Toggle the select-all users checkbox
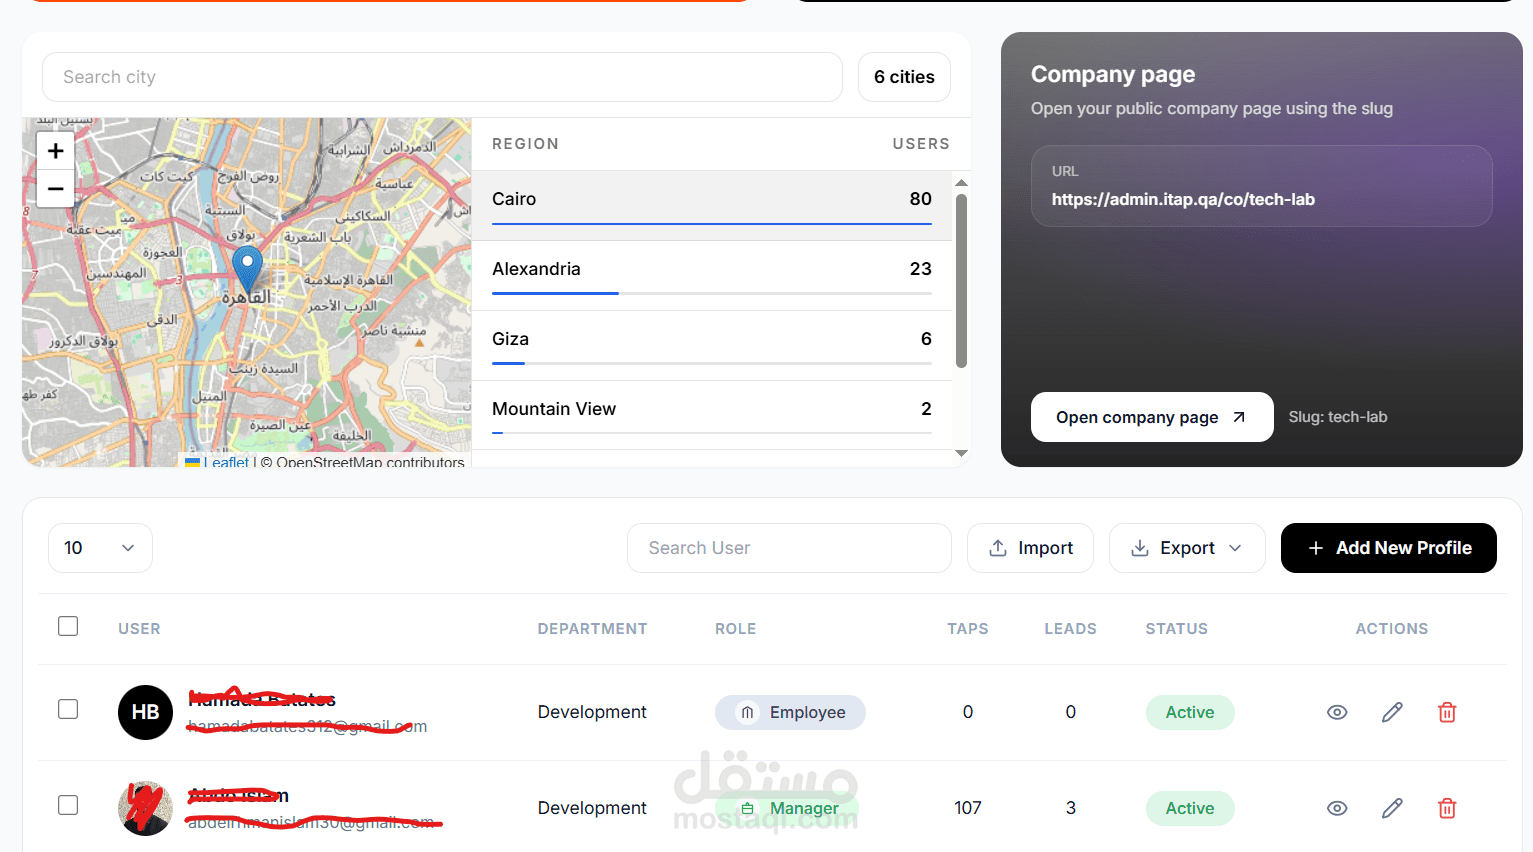The image size is (1533, 852). tap(68, 627)
